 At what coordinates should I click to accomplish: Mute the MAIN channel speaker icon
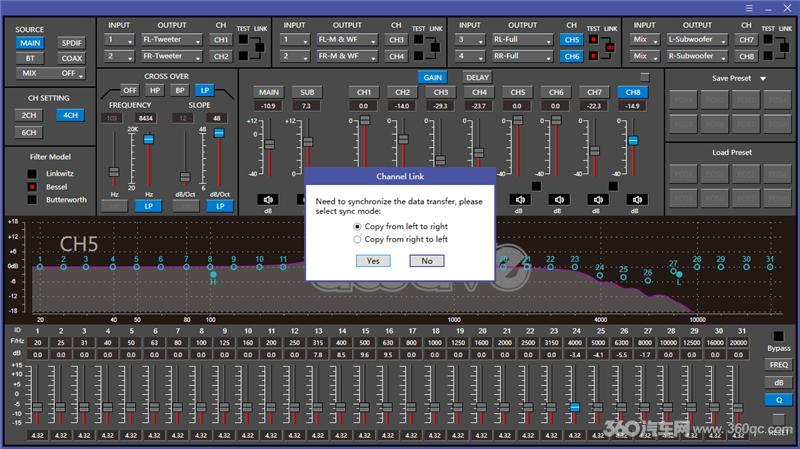coord(268,199)
